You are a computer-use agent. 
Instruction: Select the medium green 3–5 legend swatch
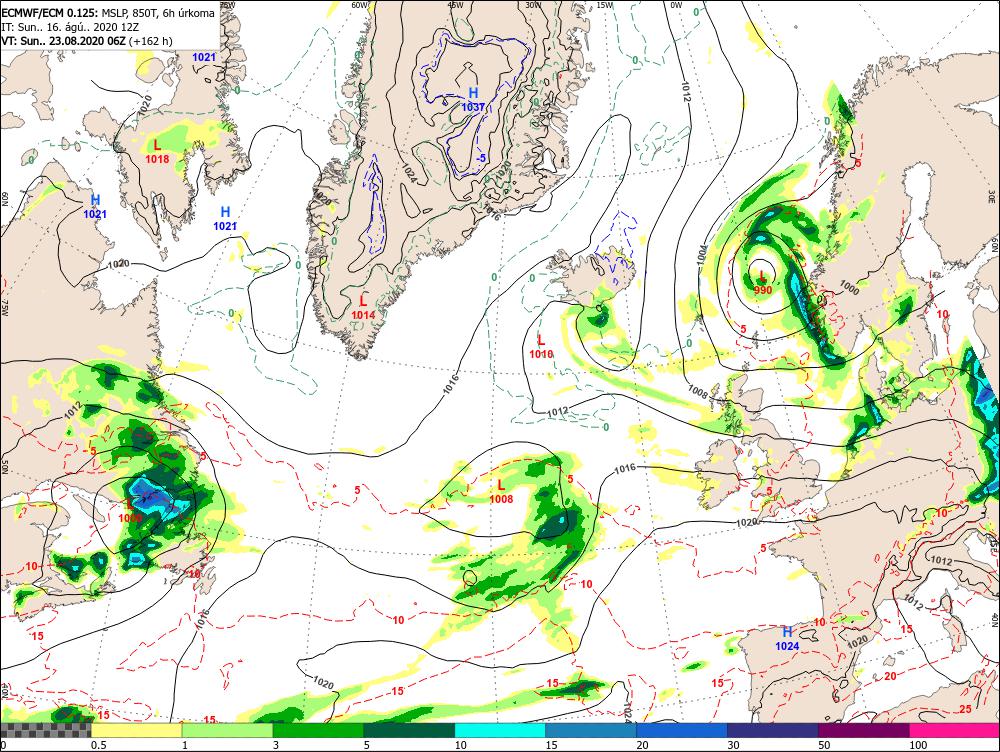(318, 730)
